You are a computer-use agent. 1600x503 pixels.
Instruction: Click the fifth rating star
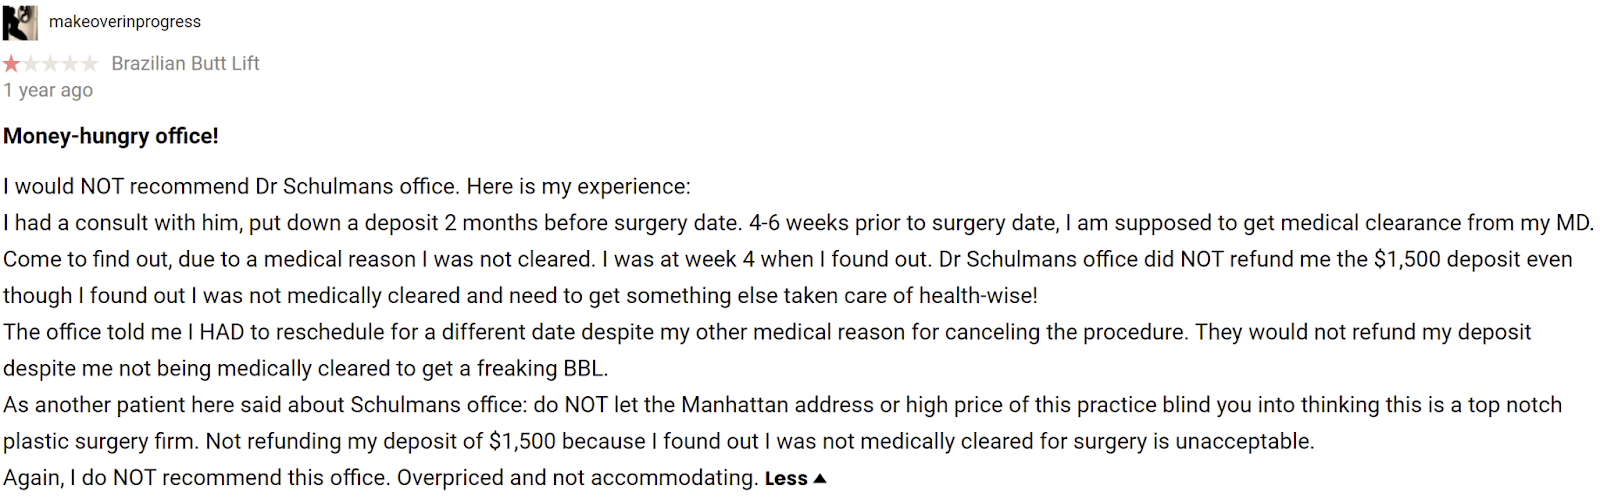90,64
